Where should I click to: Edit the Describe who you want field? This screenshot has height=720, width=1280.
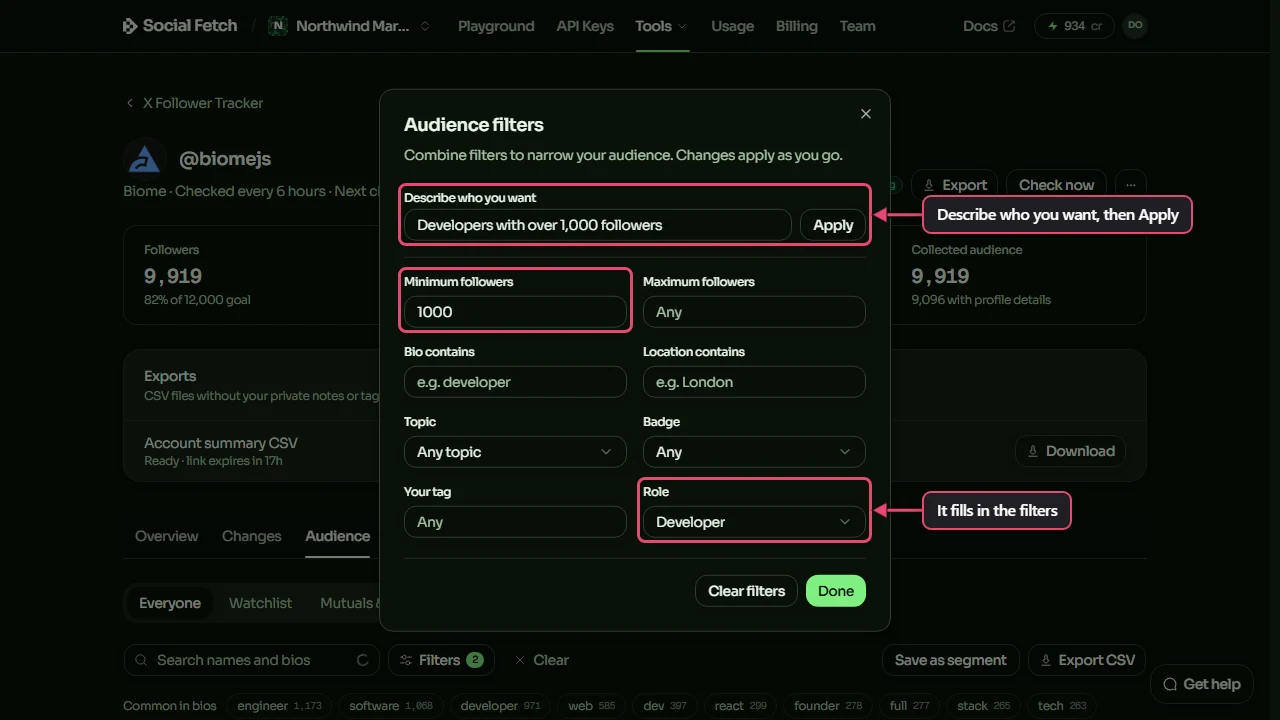click(x=598, y=225)
